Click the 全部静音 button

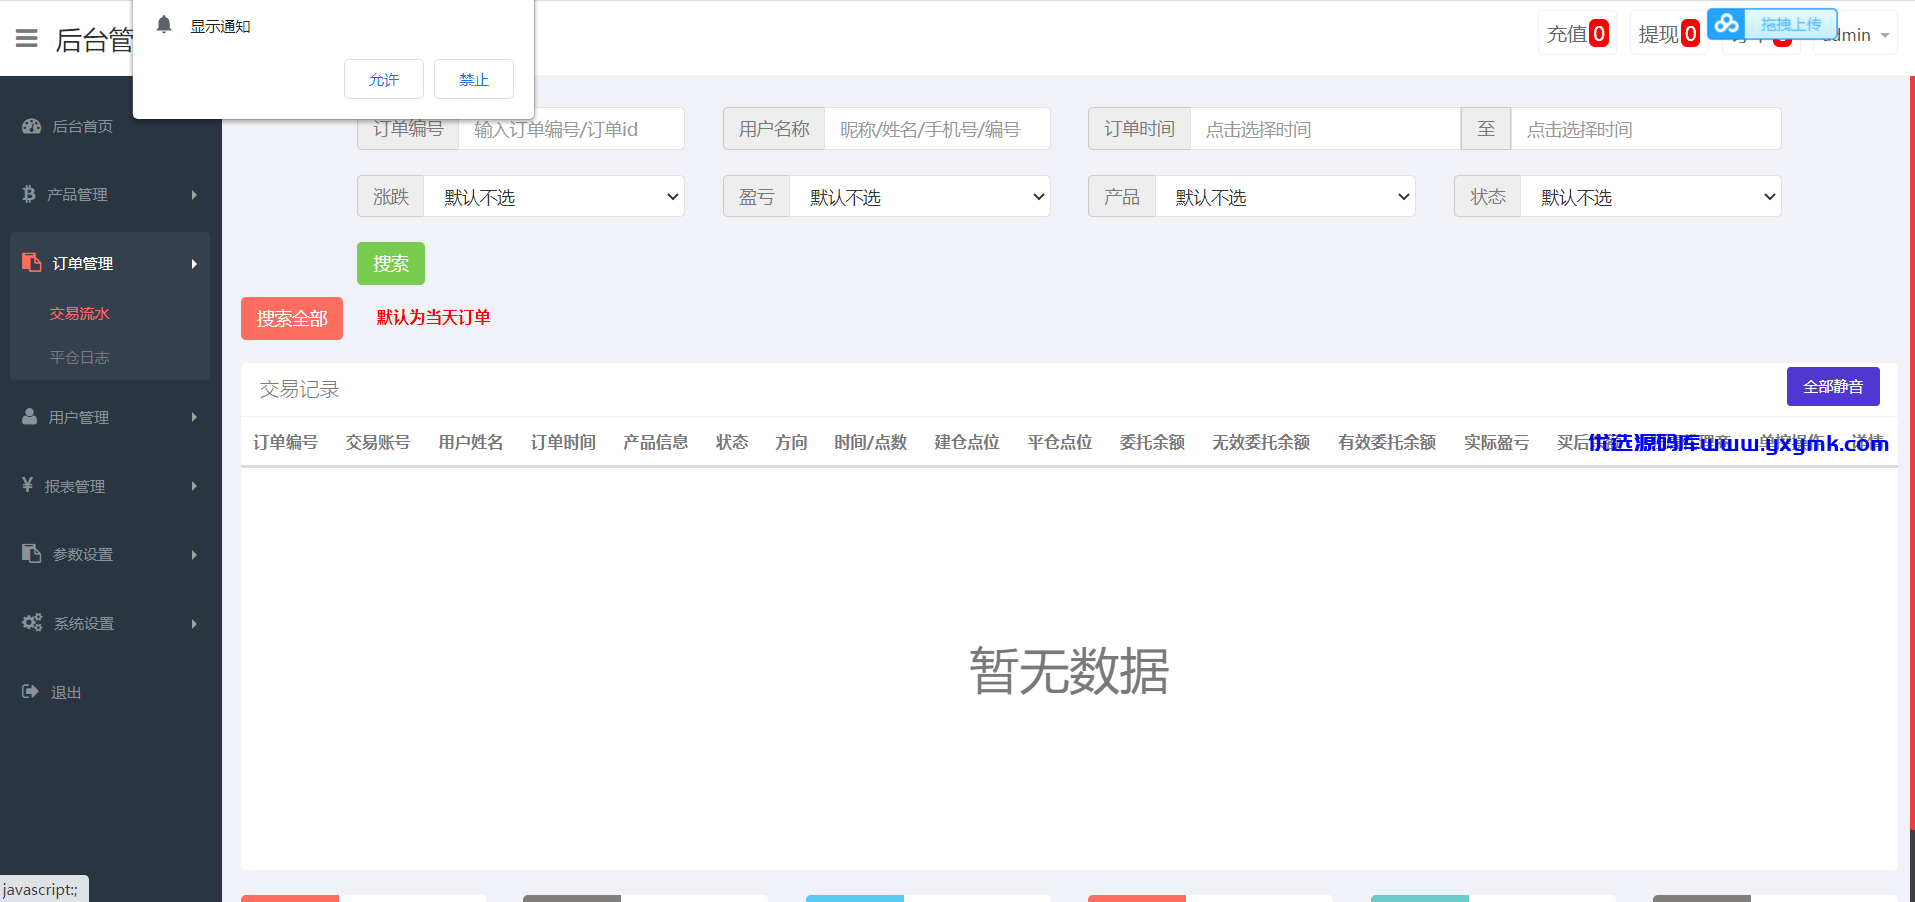[1833, 387]
